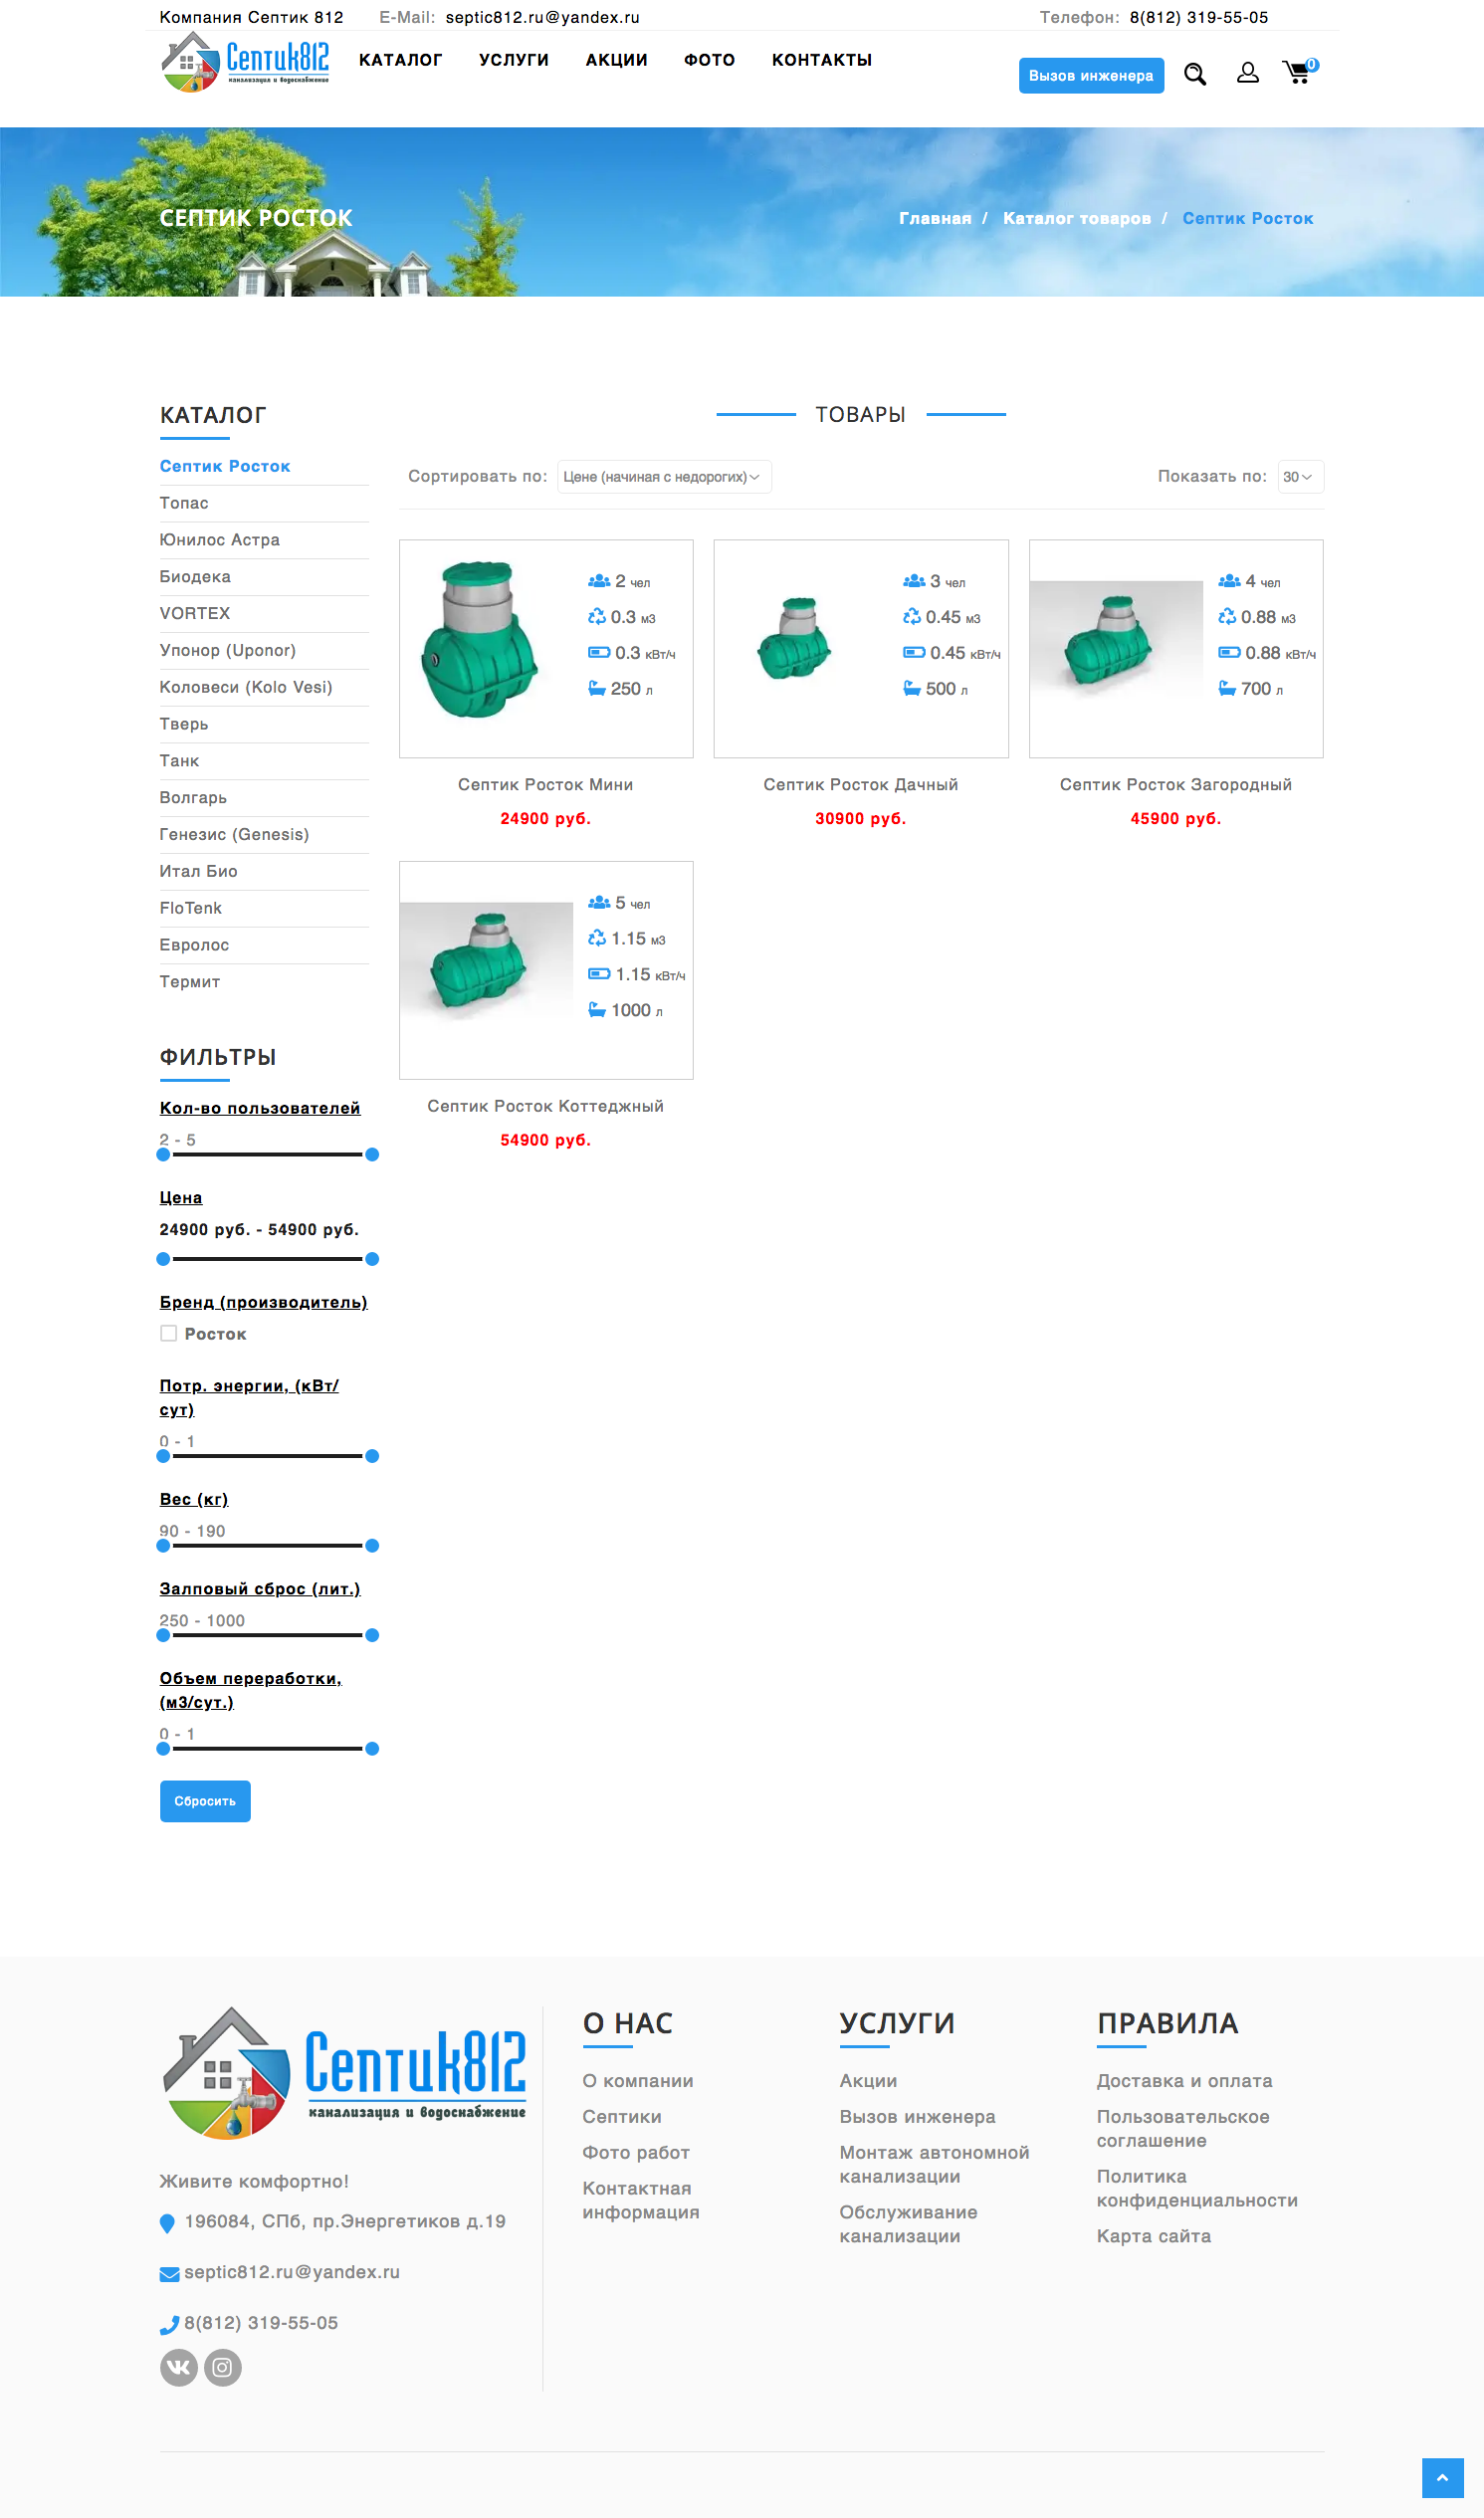Click the Септик812 header logo
The image size is (1484, 2518).
[x=245, y=61]
